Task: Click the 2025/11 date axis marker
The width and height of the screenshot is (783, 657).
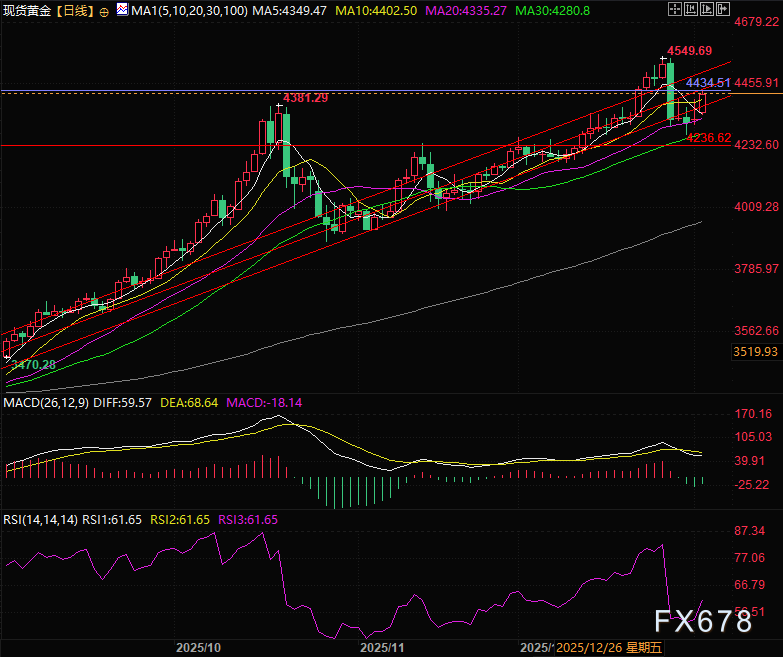Action: [x=381, y=647]
